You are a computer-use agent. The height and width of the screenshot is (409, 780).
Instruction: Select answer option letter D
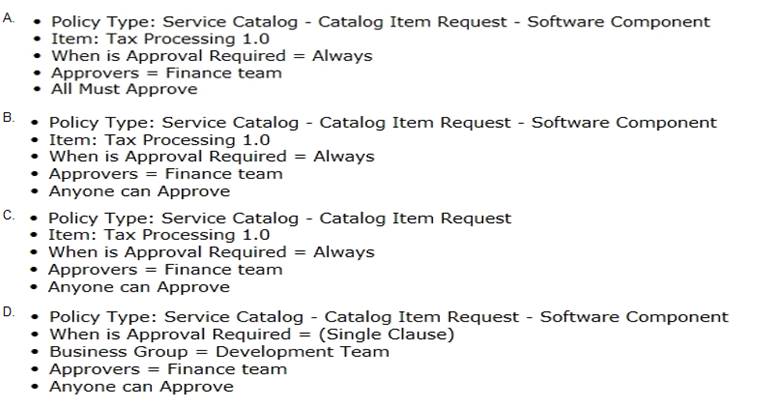8,312
